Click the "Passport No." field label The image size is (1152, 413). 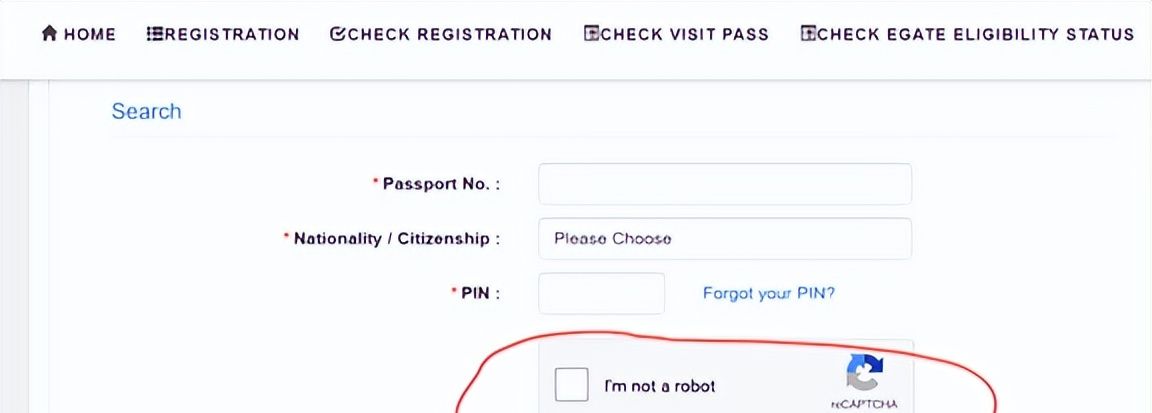(x=440, y=184)
